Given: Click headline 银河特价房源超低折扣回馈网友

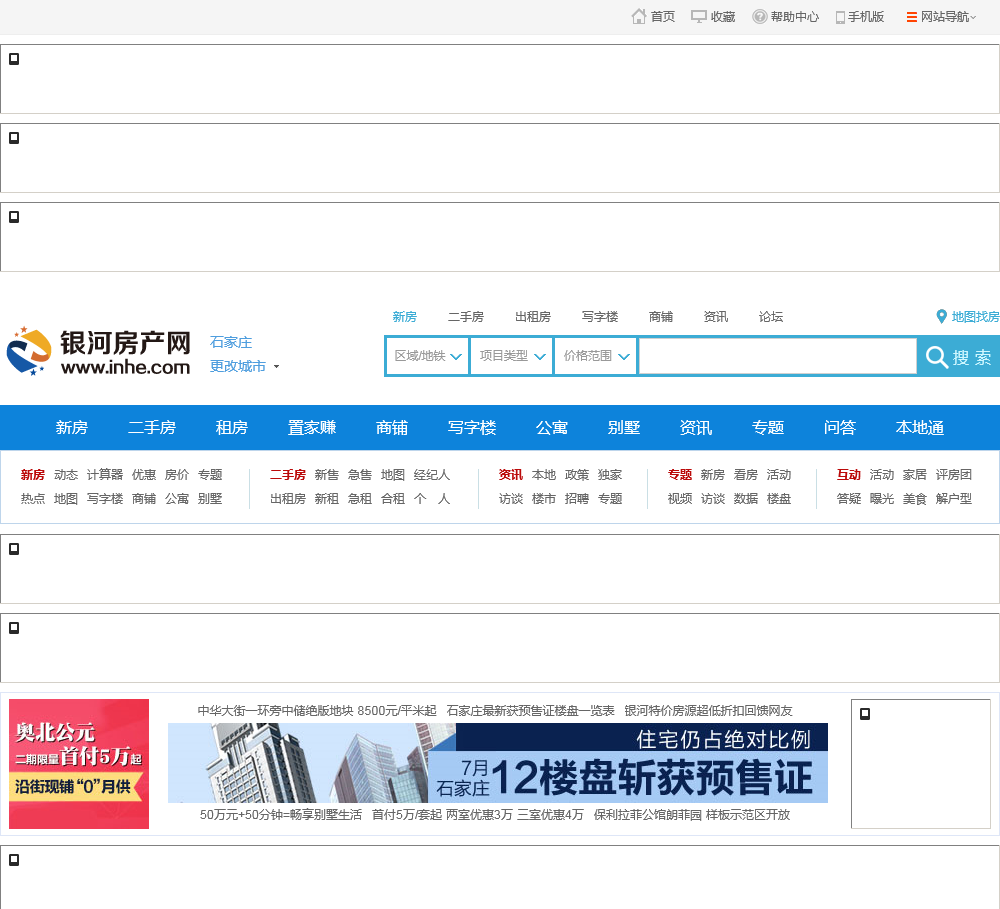Looking at the screenshot, I should 709,711.
